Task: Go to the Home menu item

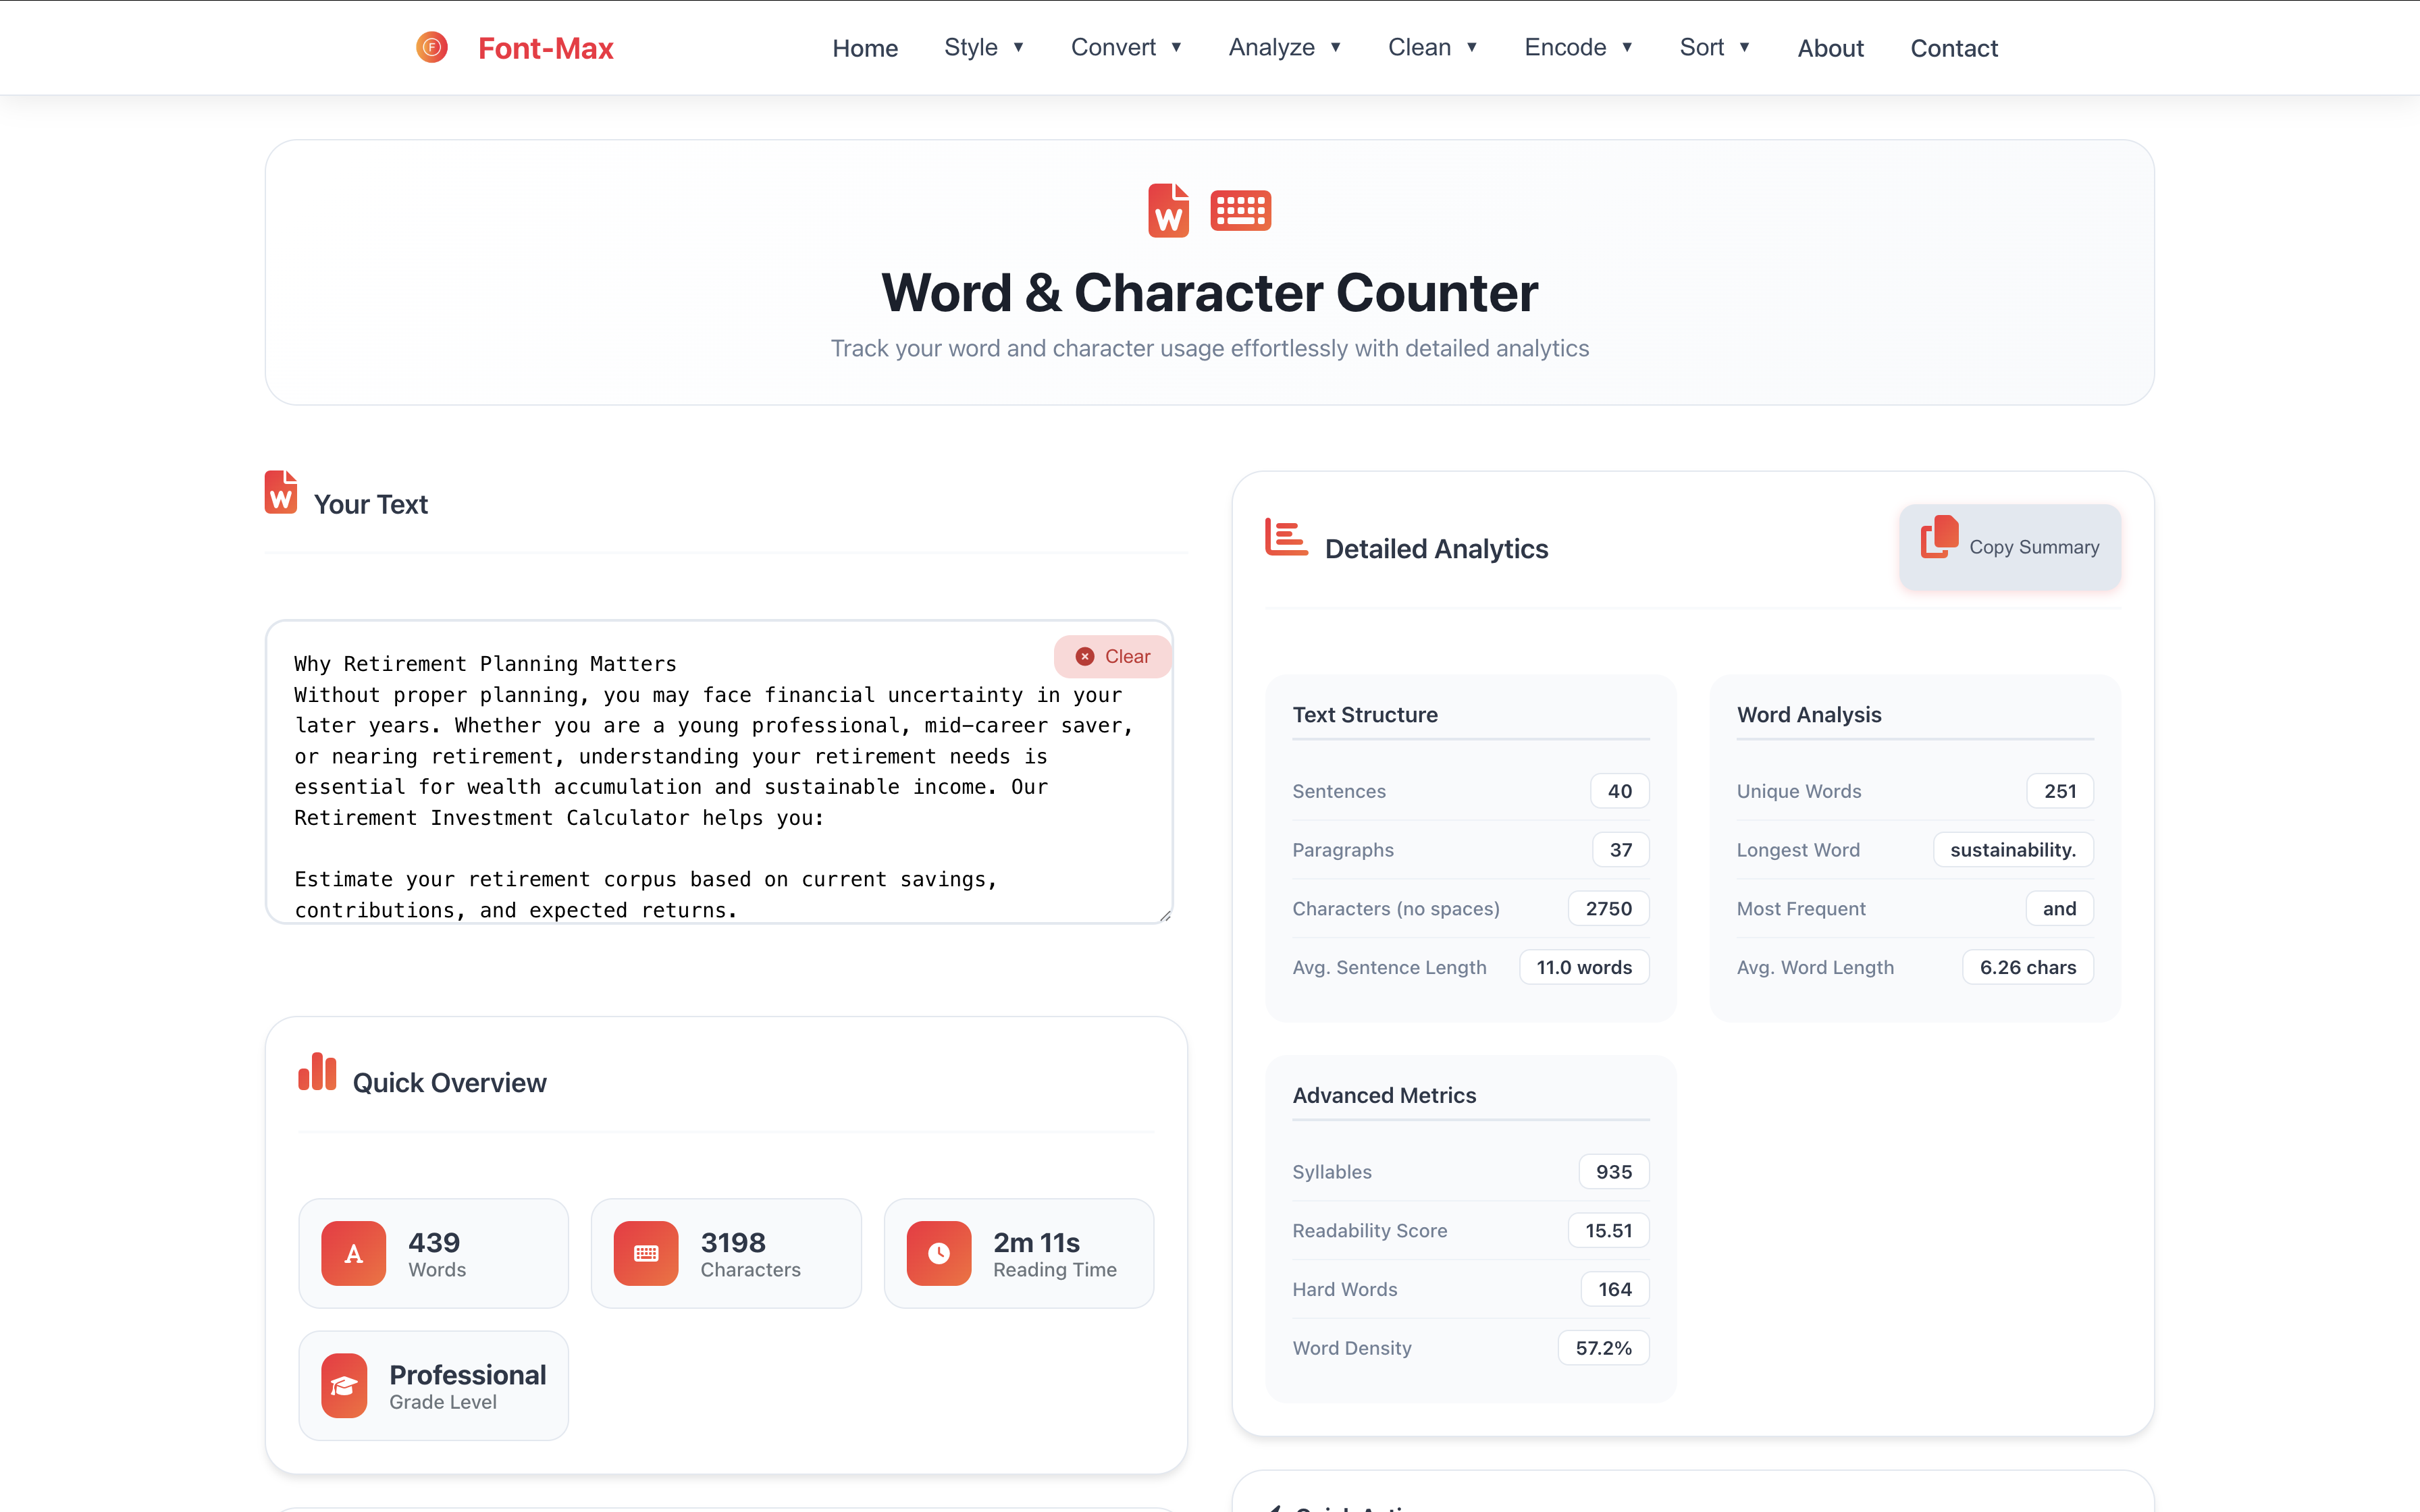Action: point(865,48)
